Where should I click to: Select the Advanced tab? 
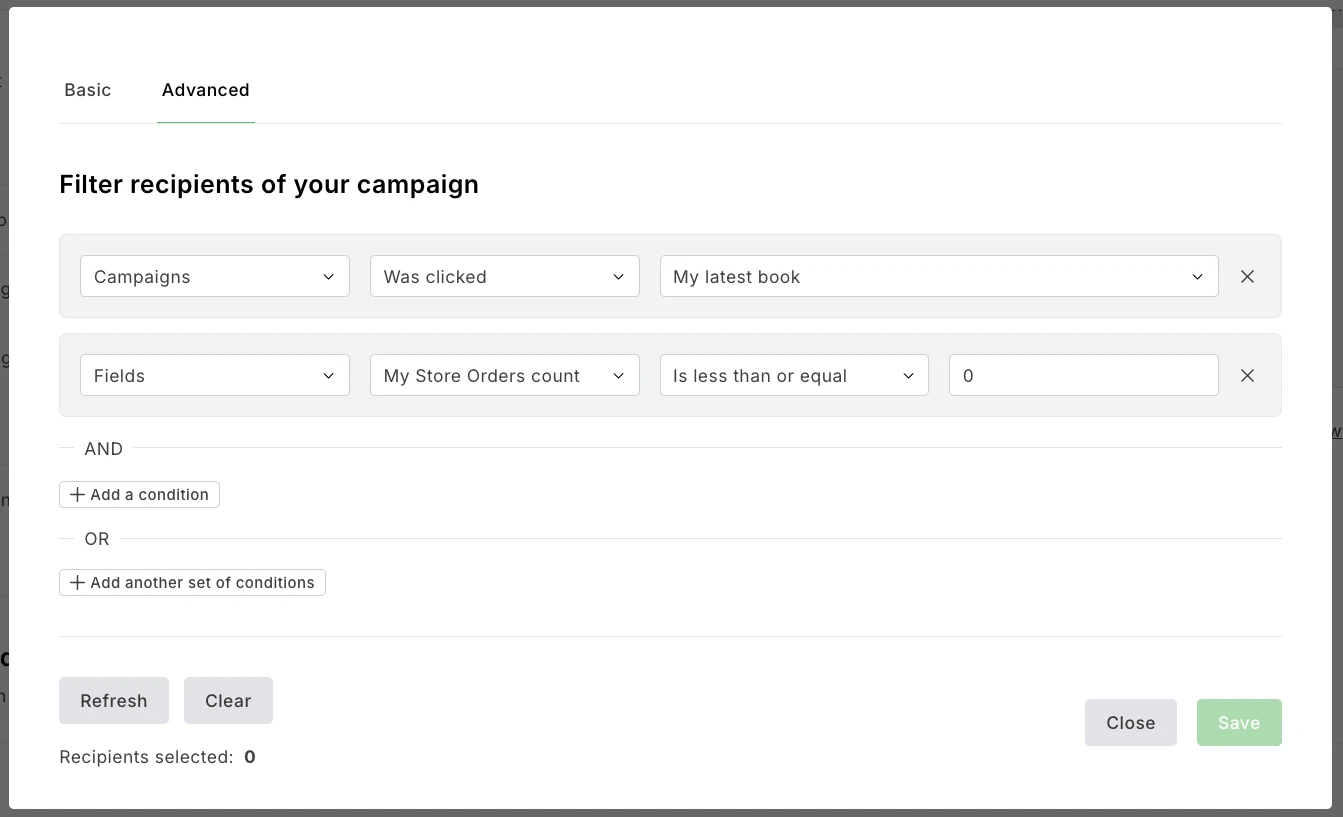pyautogui.click(x=205, y=90)
